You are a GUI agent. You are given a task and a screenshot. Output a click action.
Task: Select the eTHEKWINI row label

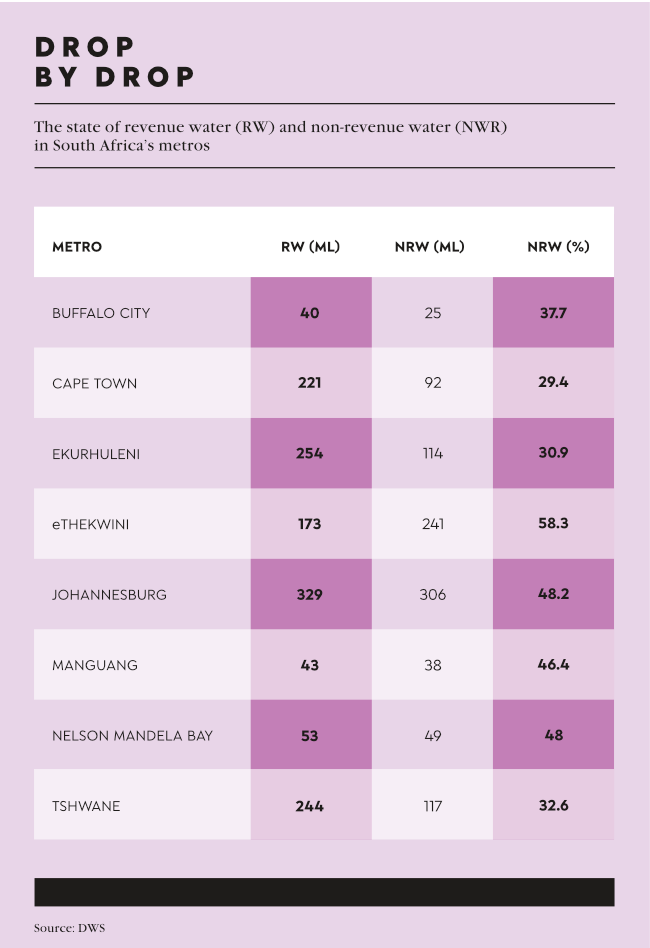tap(90, 524)
